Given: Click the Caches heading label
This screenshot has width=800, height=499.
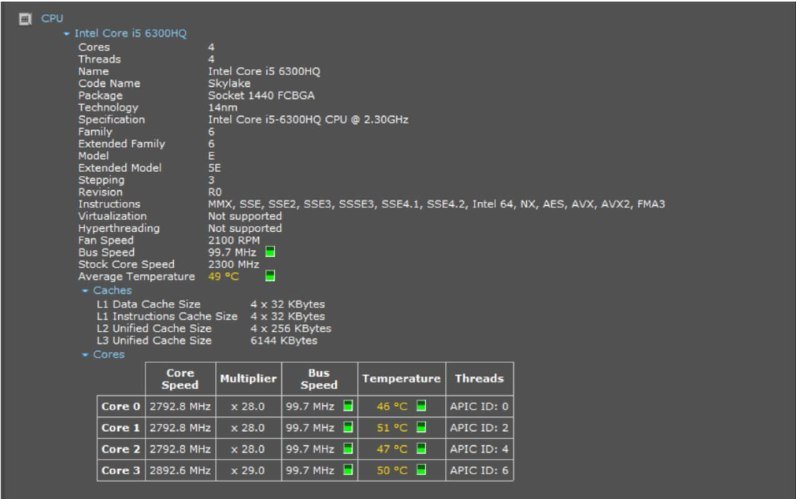Looking at the screenshot, I should [x=112, y=290].
